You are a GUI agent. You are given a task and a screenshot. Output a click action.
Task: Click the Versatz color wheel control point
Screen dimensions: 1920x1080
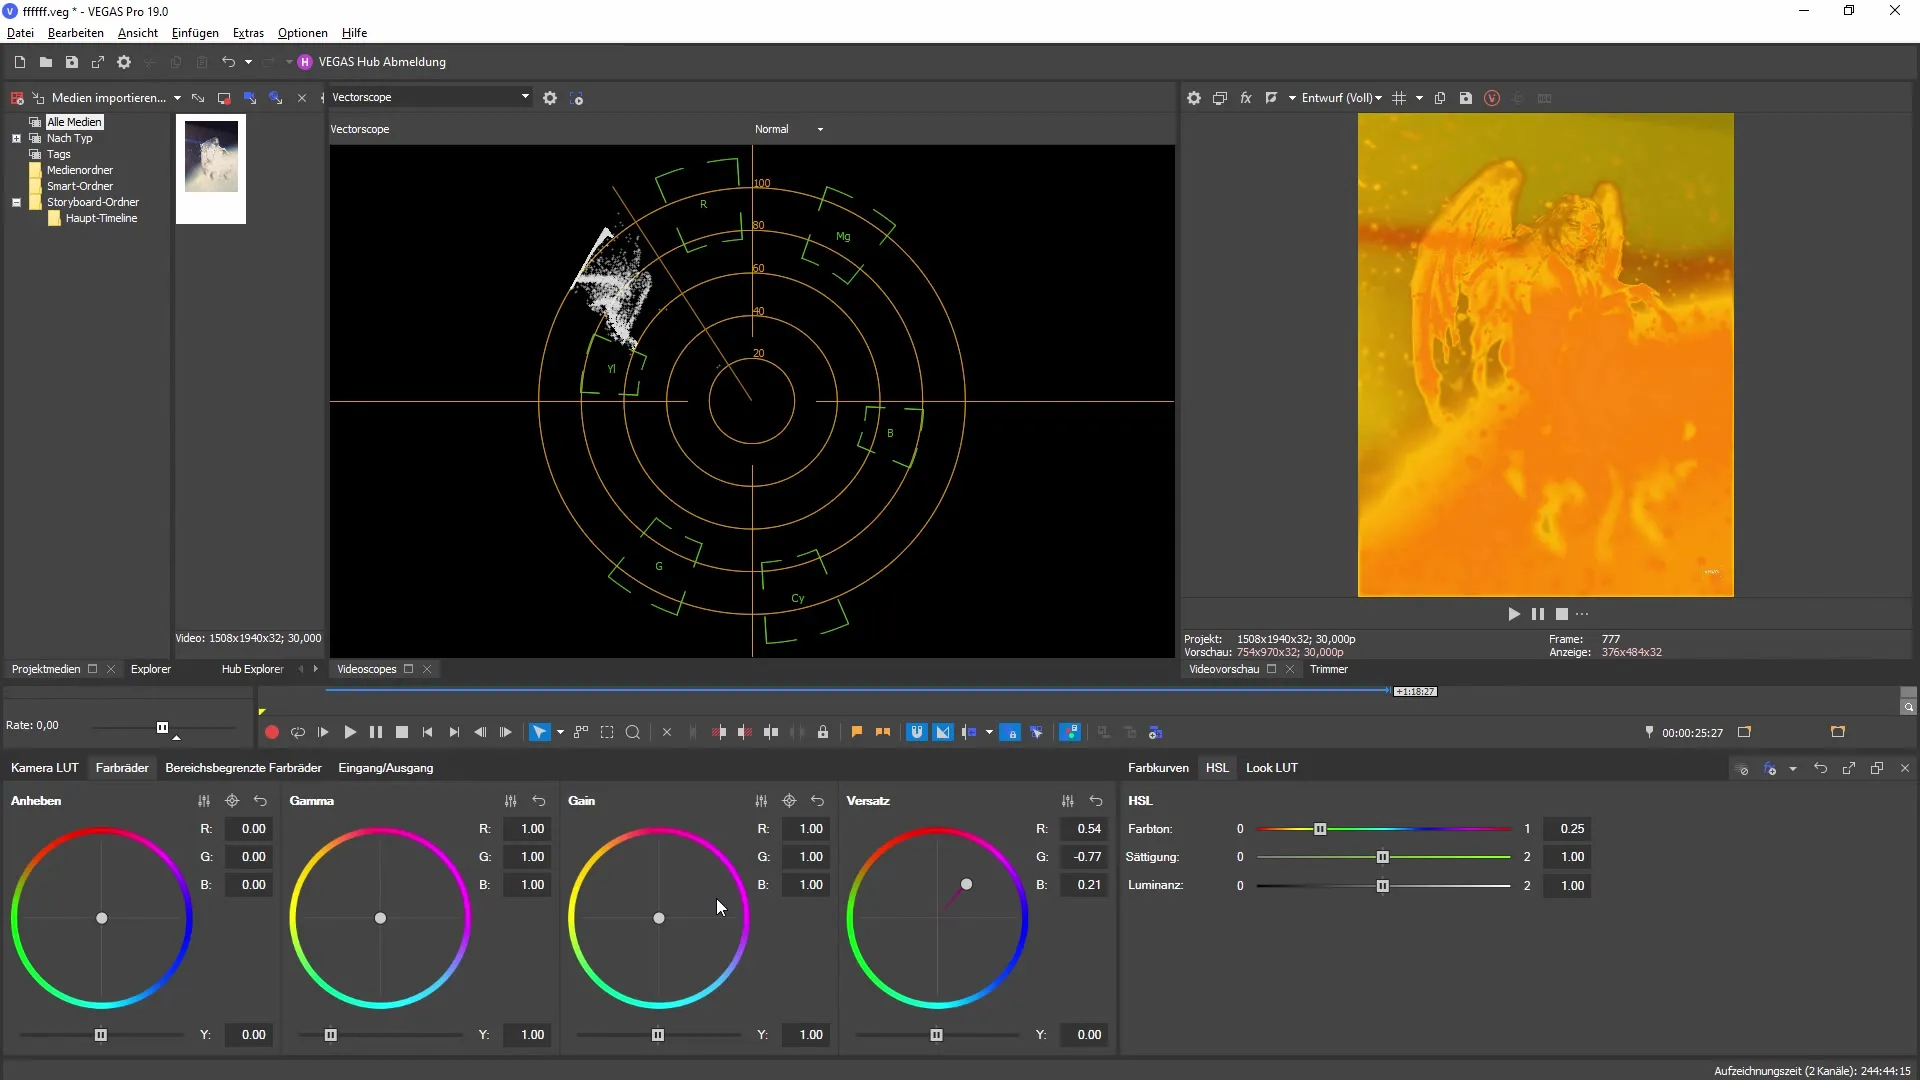966,884
